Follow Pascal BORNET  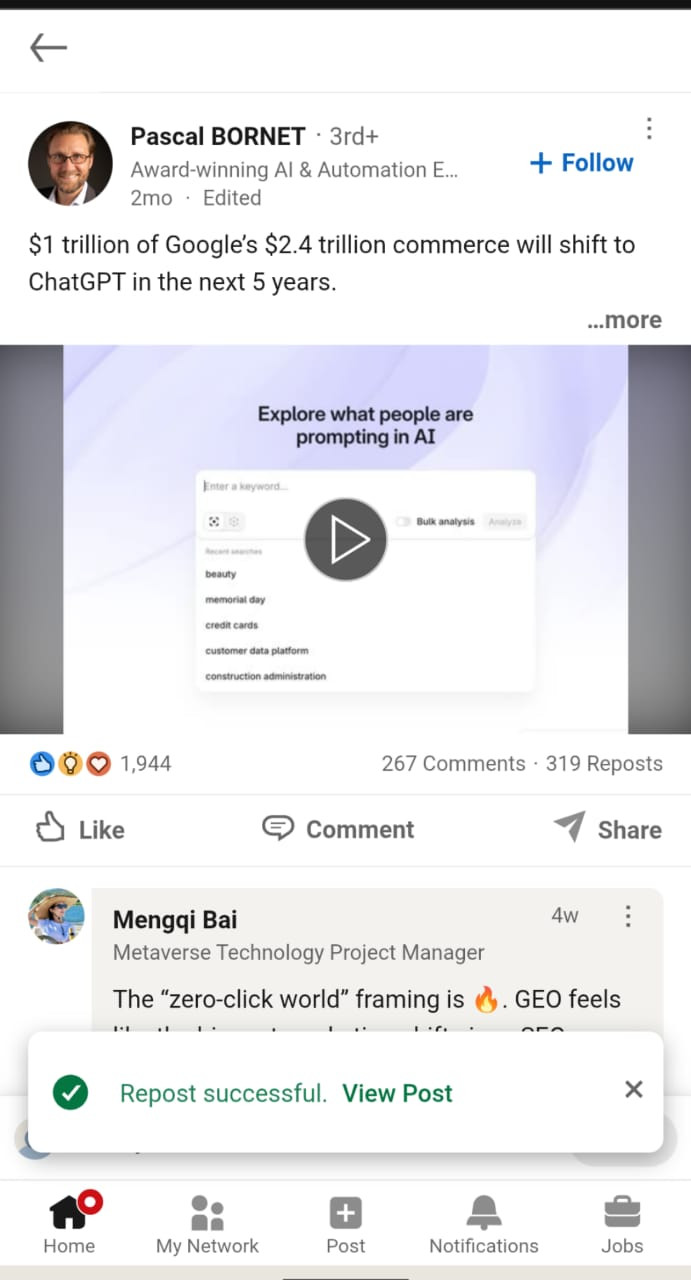[x=581, y=163]
